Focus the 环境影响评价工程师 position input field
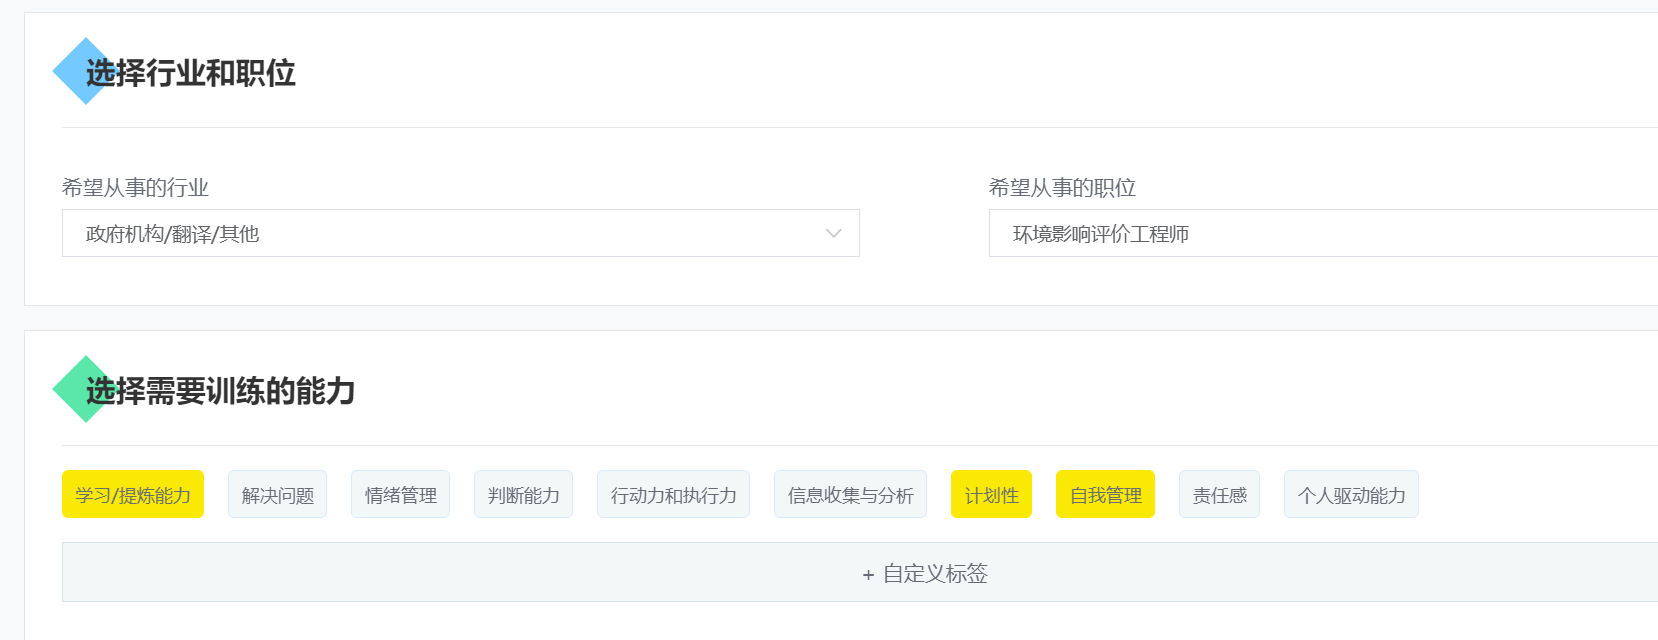The height and width of the screenshot is (640, 1658). 1320,233
